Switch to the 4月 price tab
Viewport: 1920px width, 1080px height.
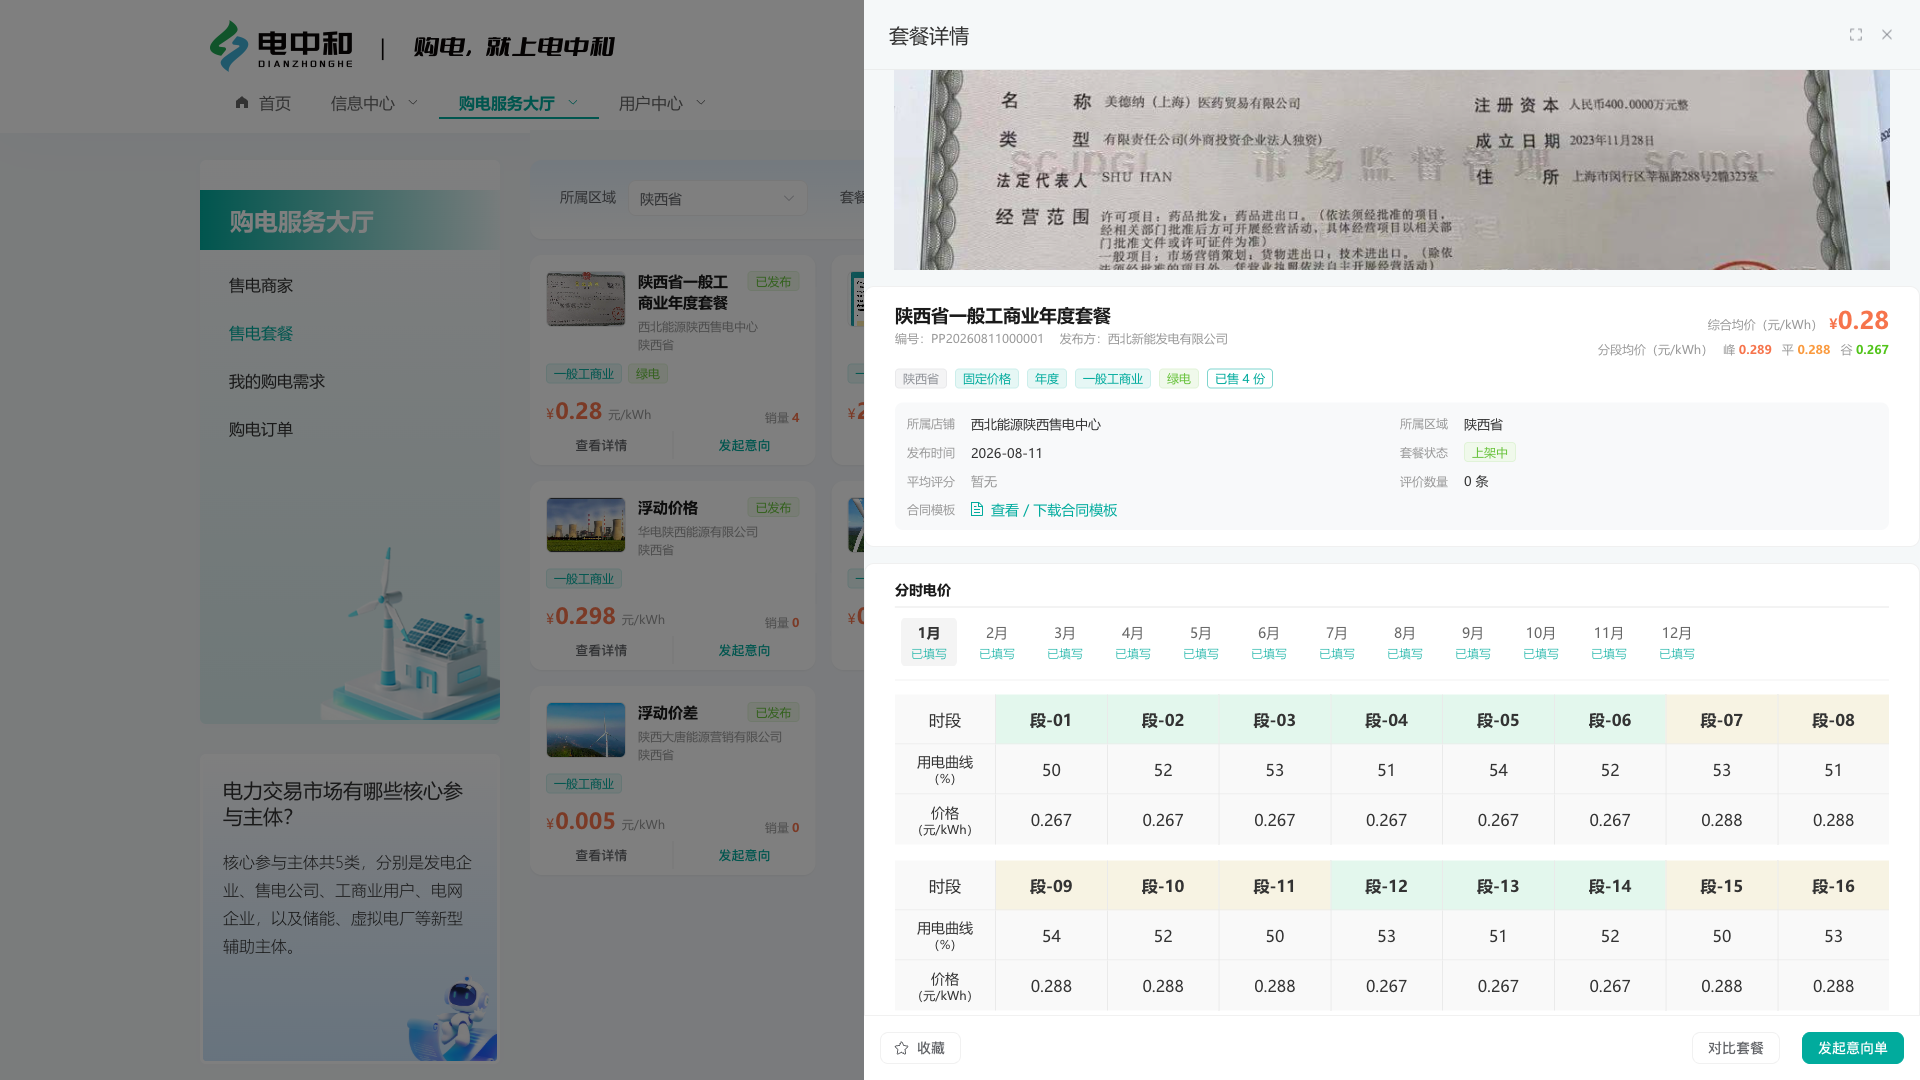tap(1133, 642)
